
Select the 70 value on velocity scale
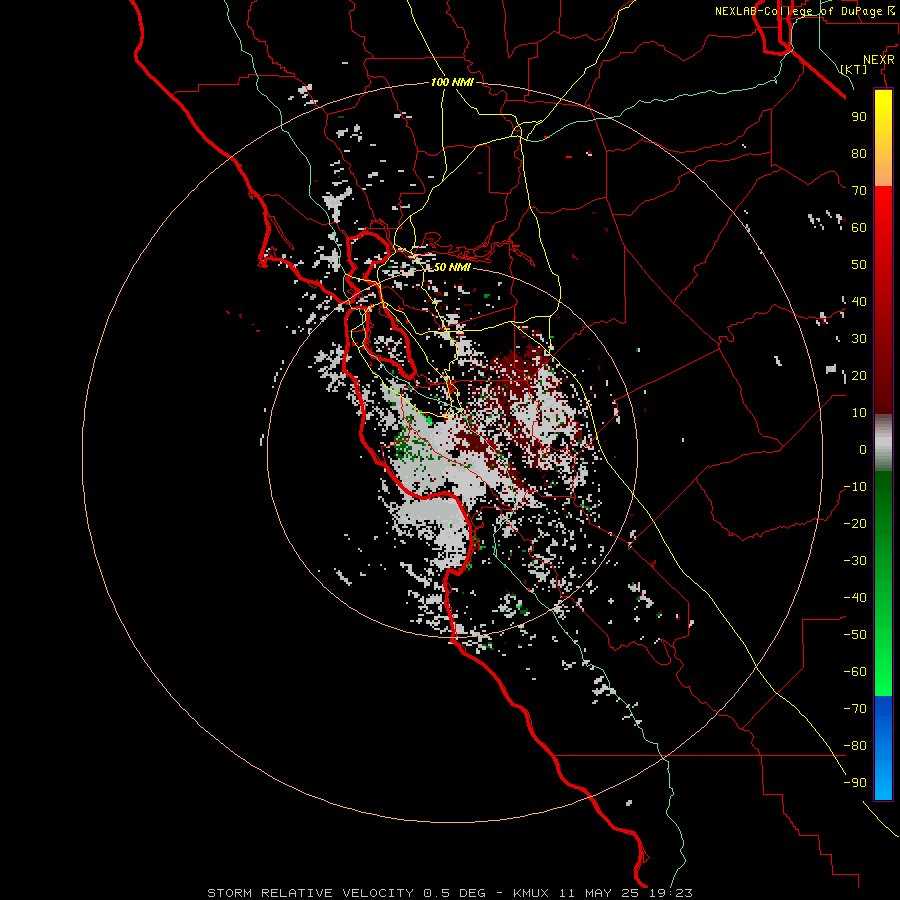(859, 191)
